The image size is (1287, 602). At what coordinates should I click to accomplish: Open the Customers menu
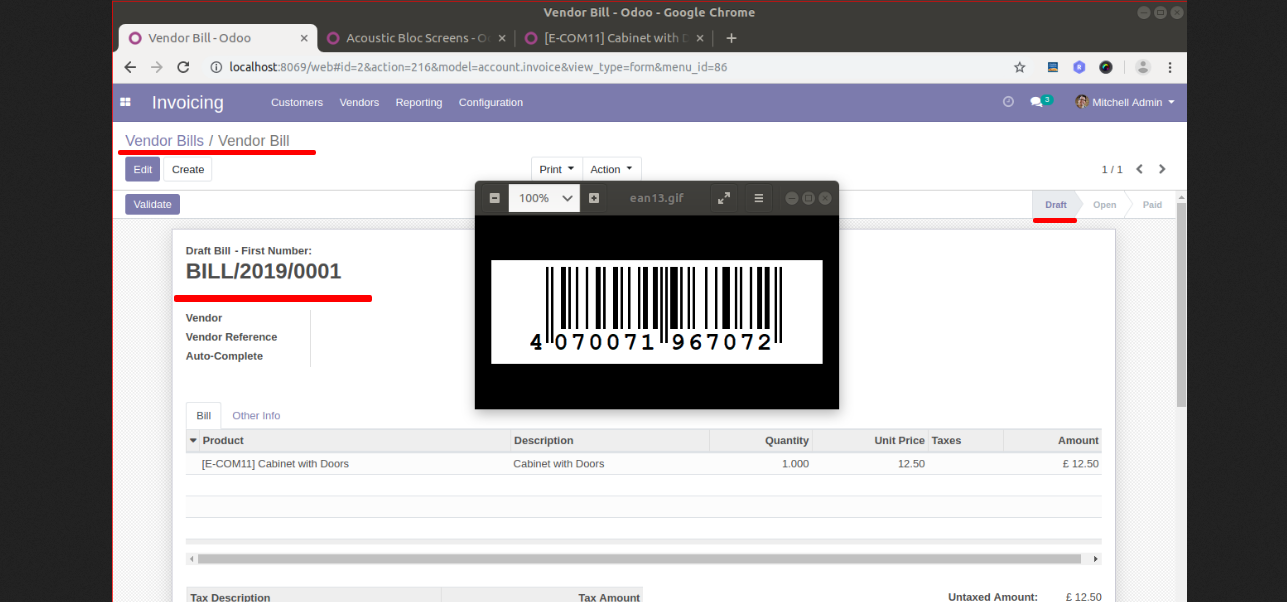tap(297, 102)
